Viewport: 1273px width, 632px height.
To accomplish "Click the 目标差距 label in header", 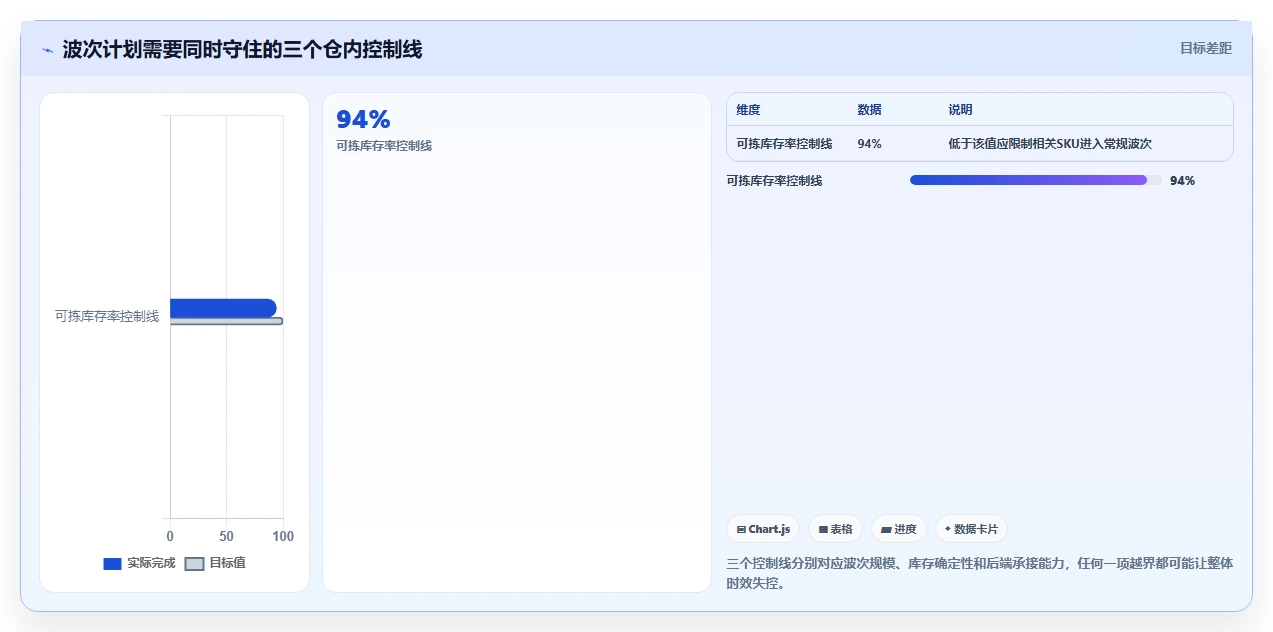I will (1205, 48).
